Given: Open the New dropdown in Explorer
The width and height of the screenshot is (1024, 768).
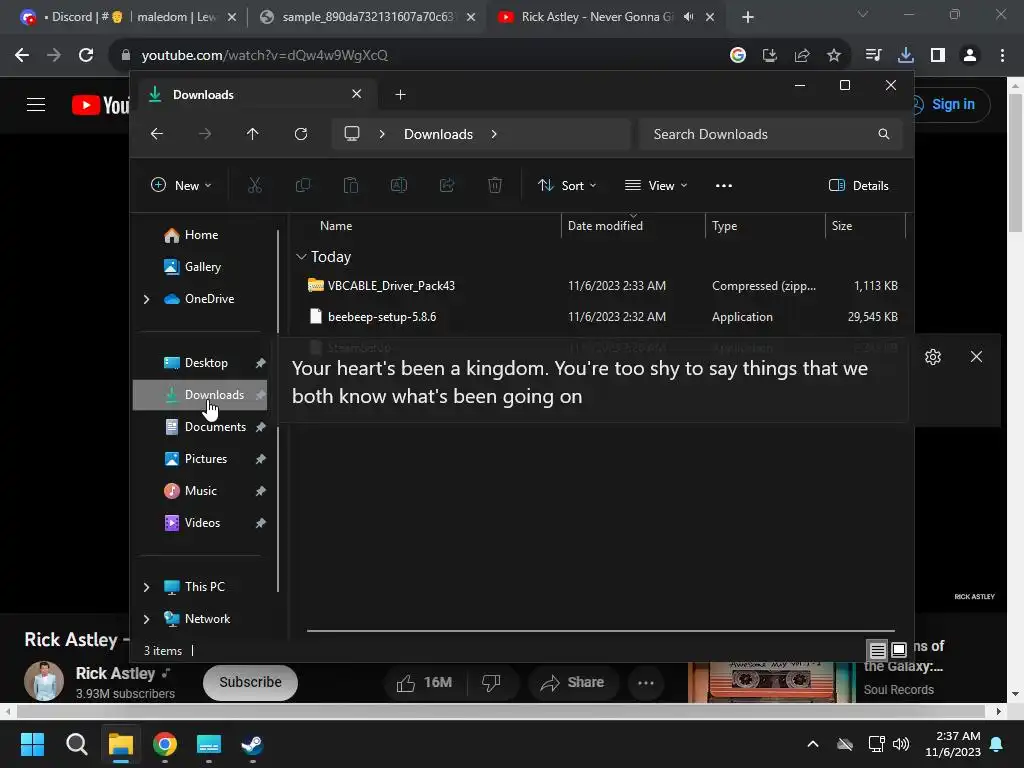Looking at the screenshot, I should coord(181,185).
